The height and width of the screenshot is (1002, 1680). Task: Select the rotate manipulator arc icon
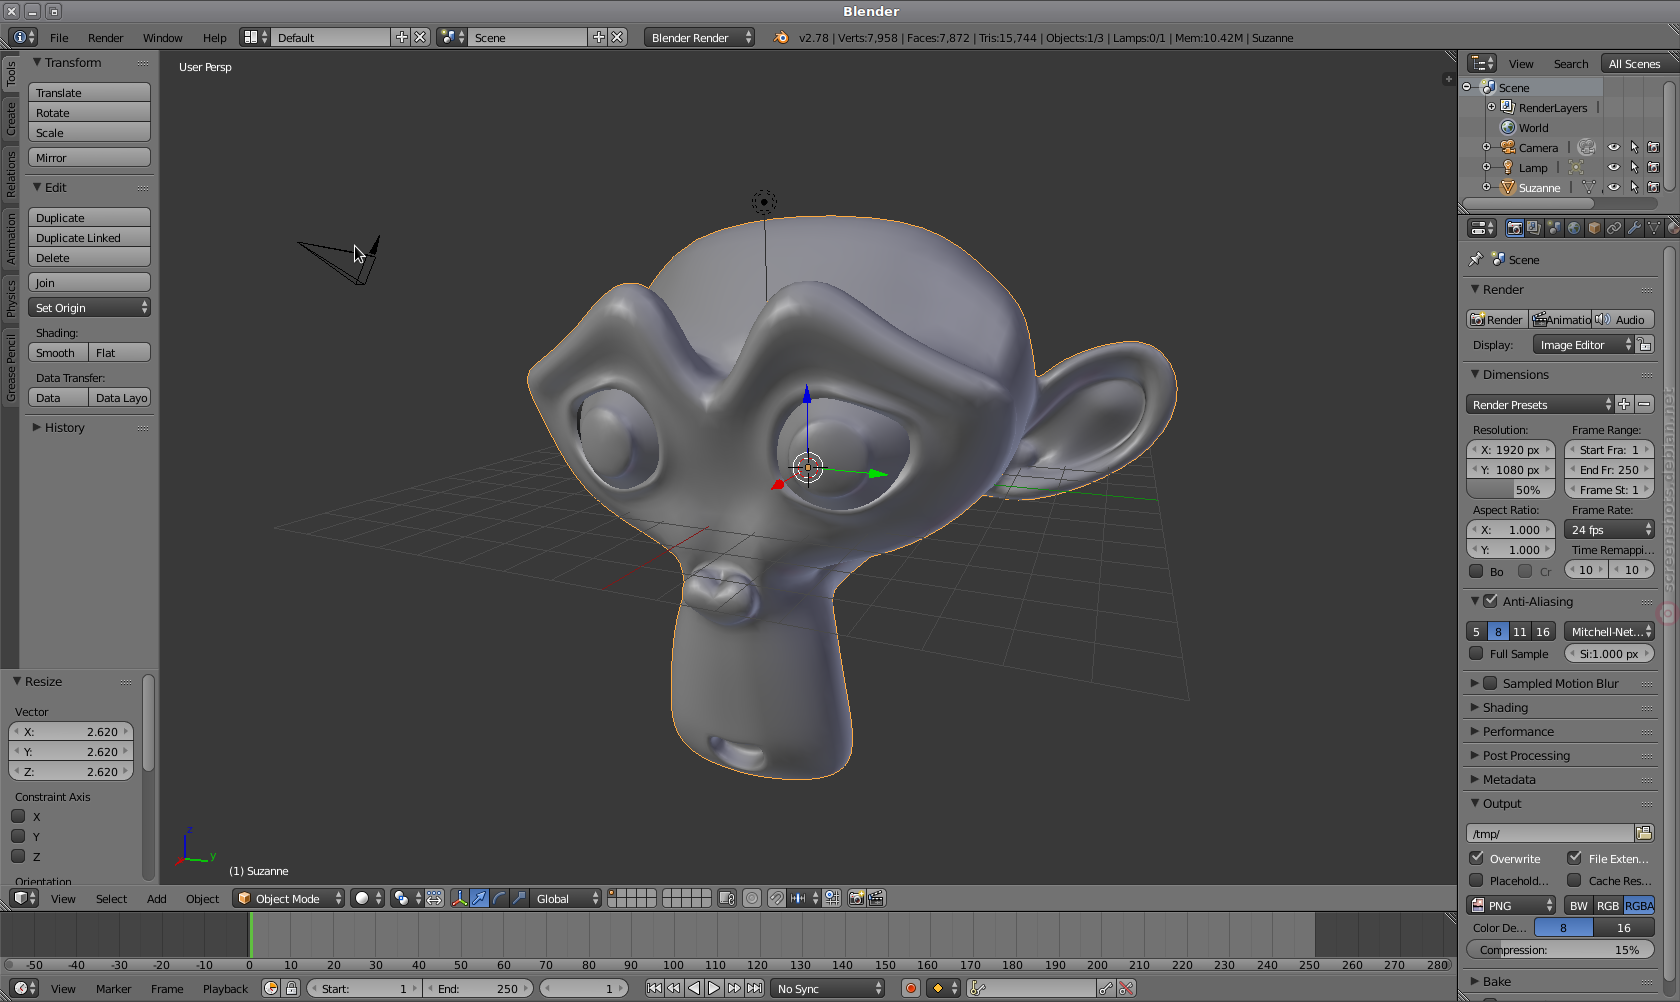499,898
